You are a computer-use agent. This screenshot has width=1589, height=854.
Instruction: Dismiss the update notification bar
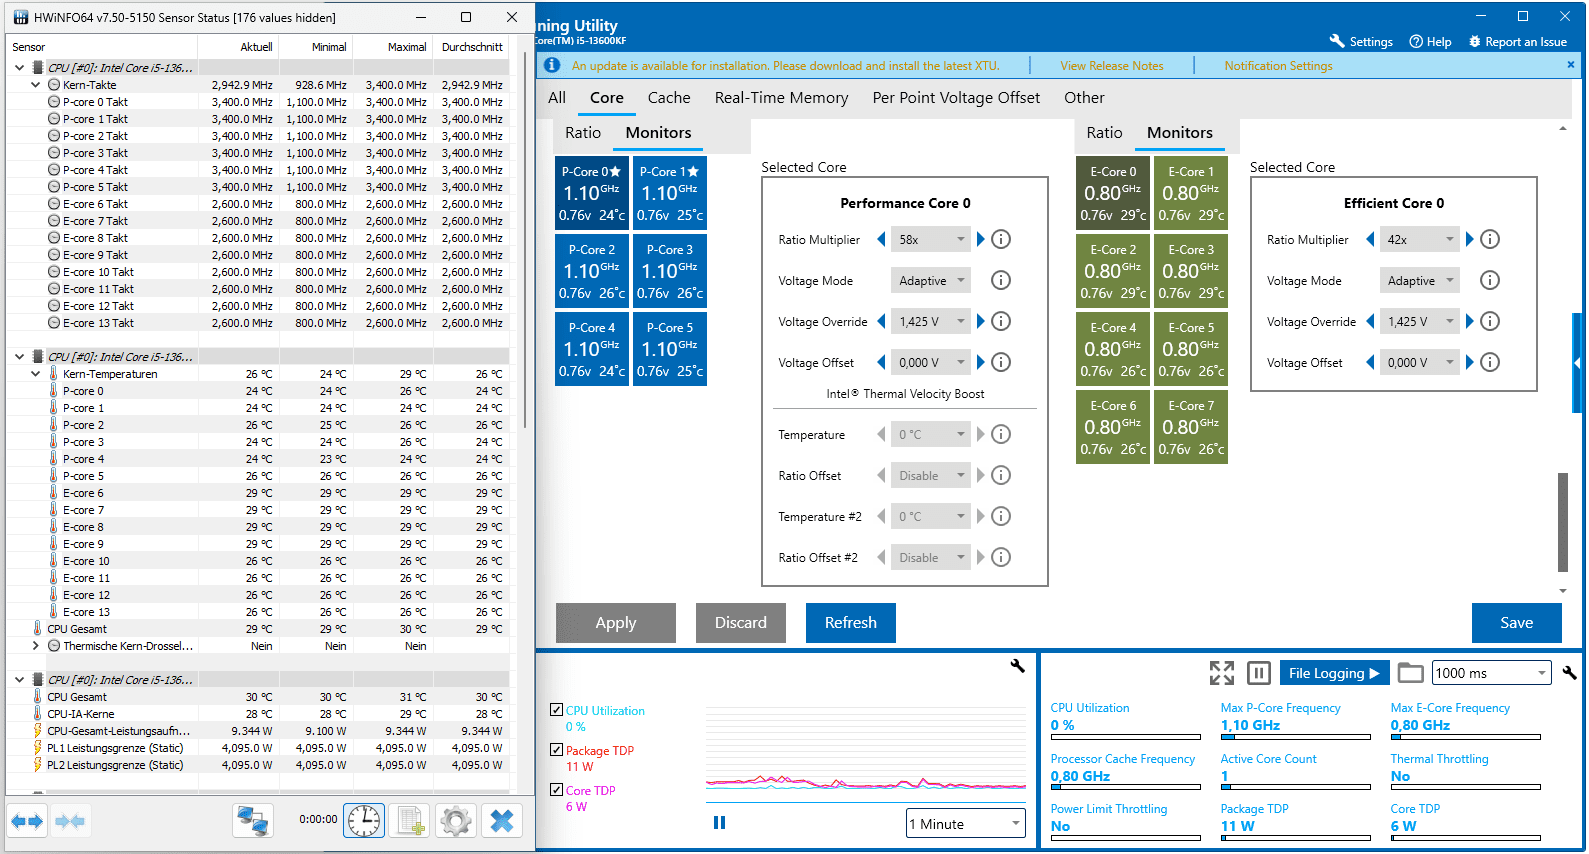coord(1570,64)
